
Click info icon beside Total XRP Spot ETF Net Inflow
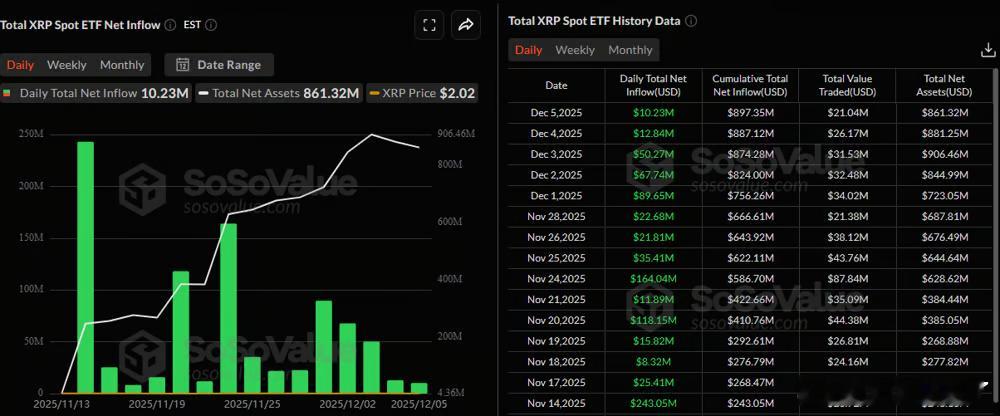(170, 25)
